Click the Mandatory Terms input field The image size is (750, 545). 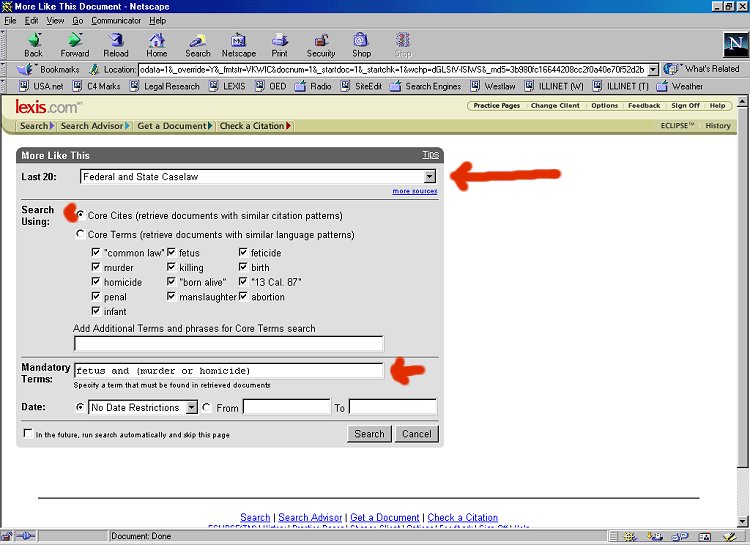229,370
